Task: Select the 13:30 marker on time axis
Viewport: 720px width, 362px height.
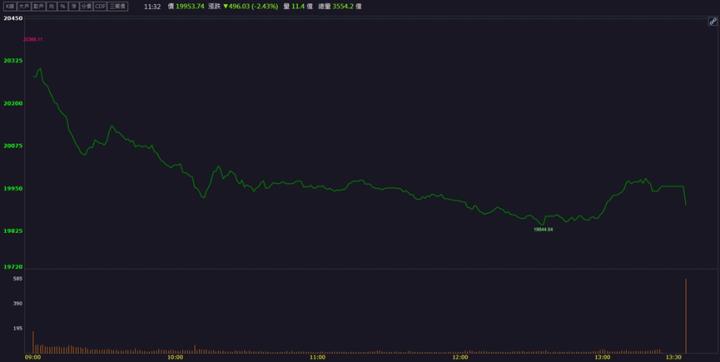Action: coord(675,357)
